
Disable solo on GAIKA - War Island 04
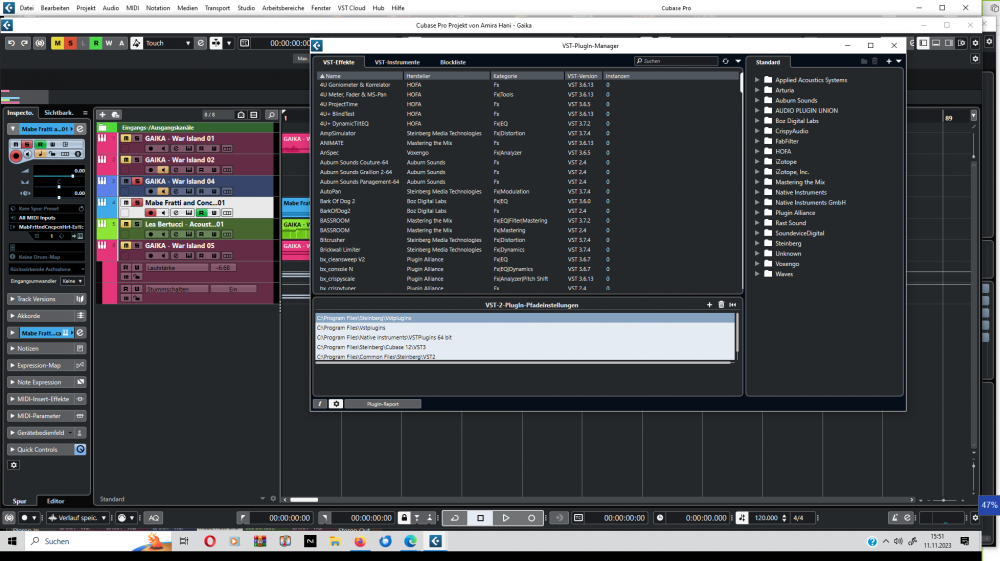click(x=137, y=182)
